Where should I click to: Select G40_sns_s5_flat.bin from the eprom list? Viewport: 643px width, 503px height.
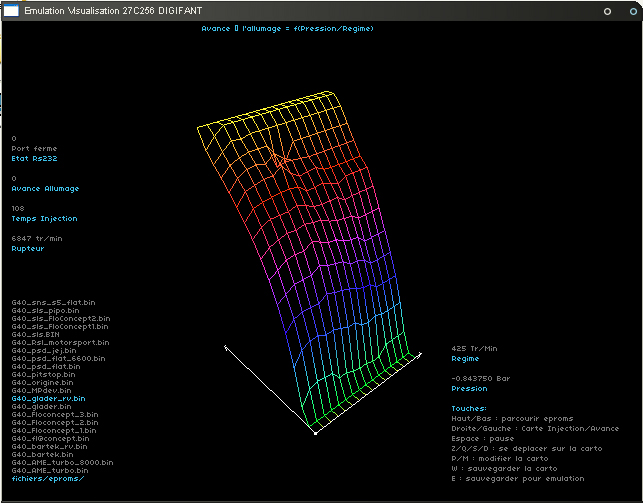pos(54,301)
